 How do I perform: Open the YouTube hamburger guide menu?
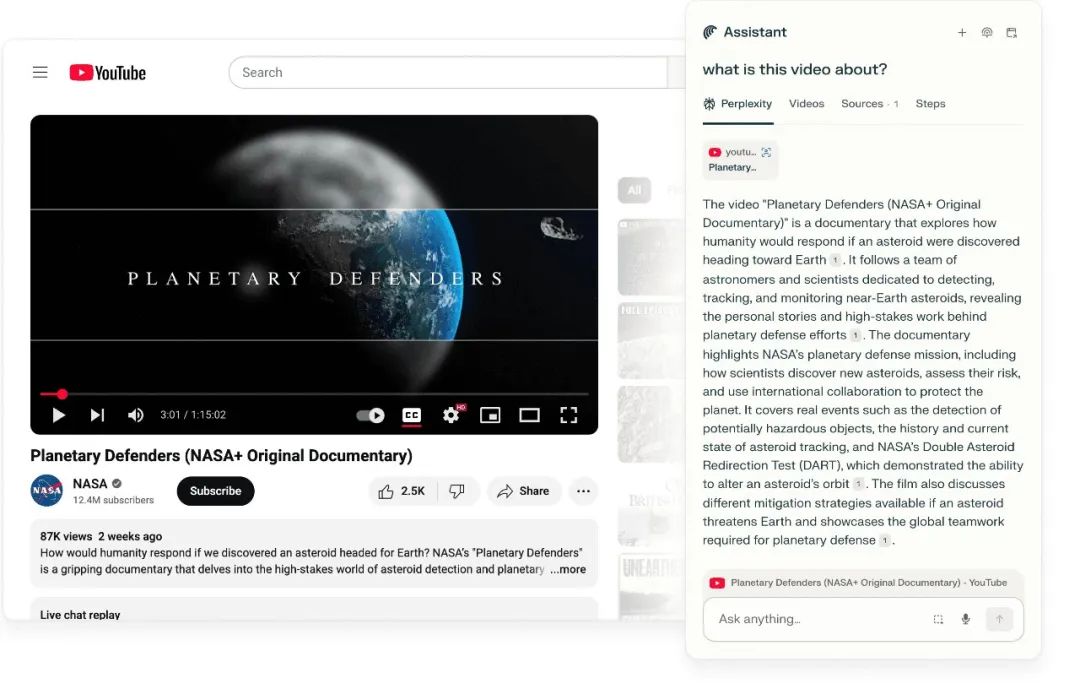click(40, 72)
